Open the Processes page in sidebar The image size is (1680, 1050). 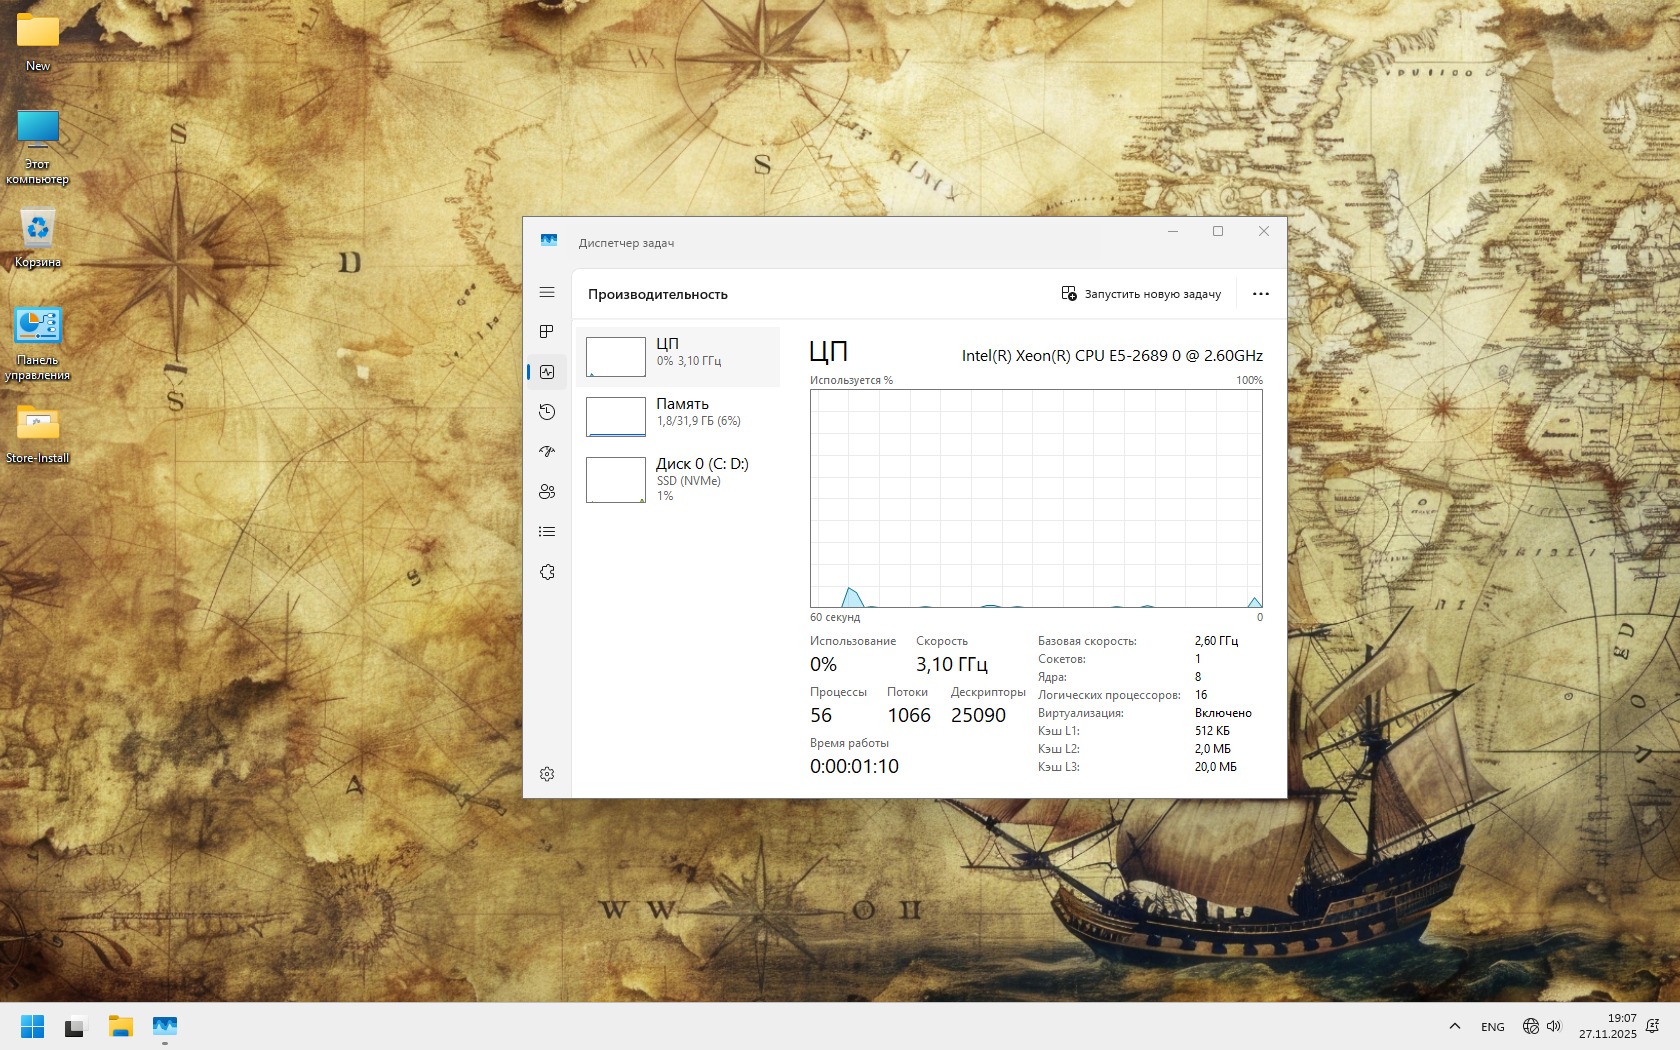point(547,332)
